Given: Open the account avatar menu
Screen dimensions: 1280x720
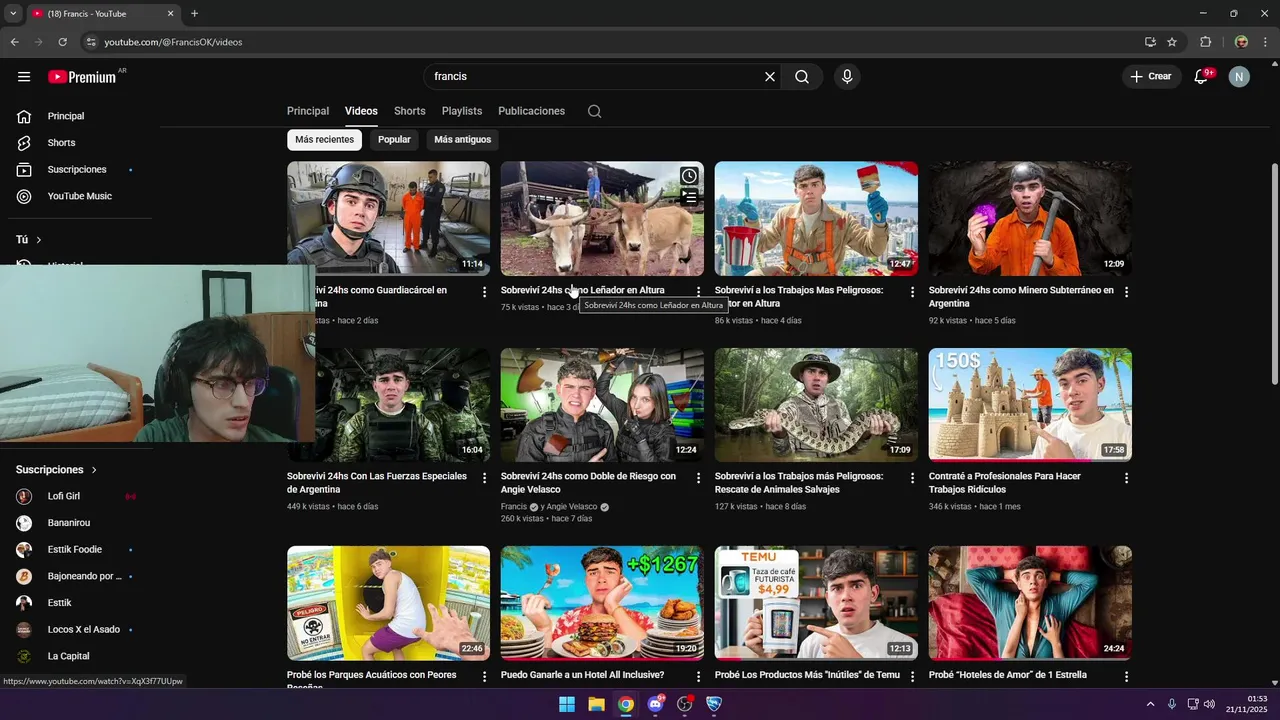Looking at the screenshot, I should pyautogui.click(x=1239, y=77).
